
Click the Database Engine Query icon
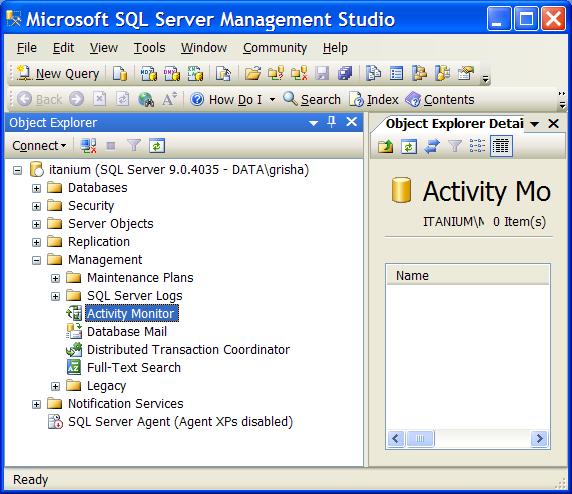point(120,73)
